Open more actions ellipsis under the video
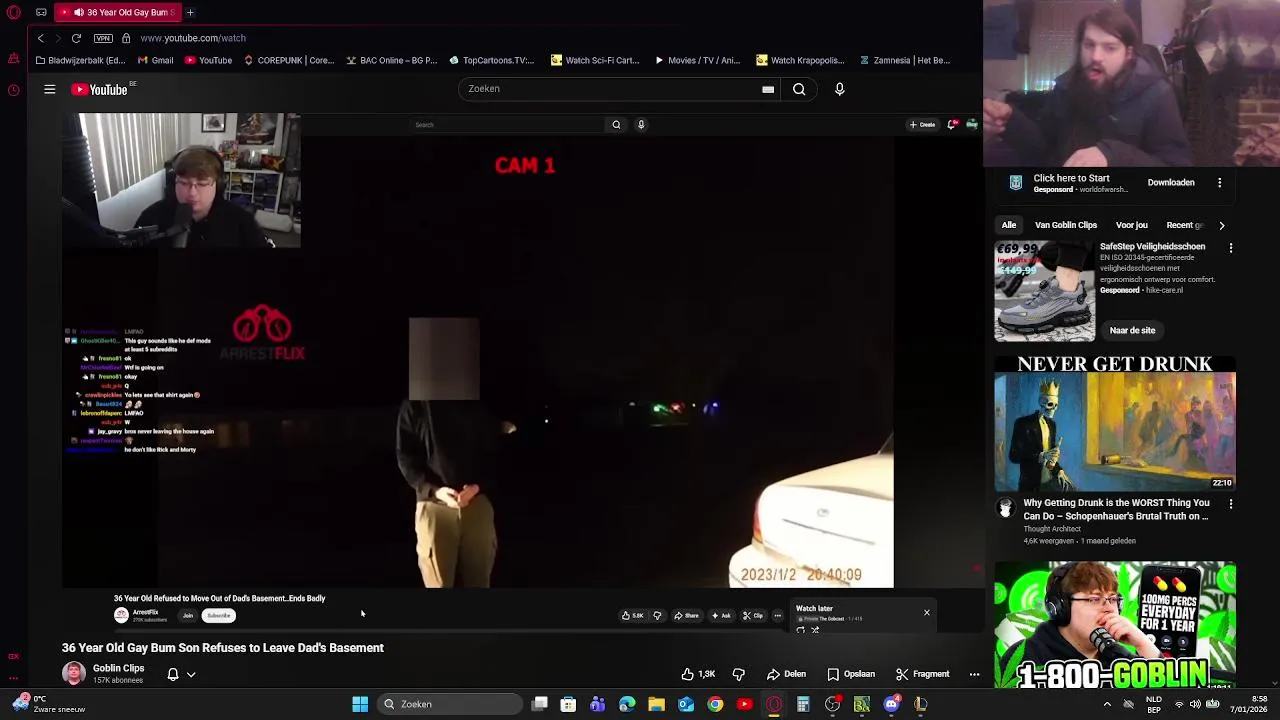 point(974,674)
